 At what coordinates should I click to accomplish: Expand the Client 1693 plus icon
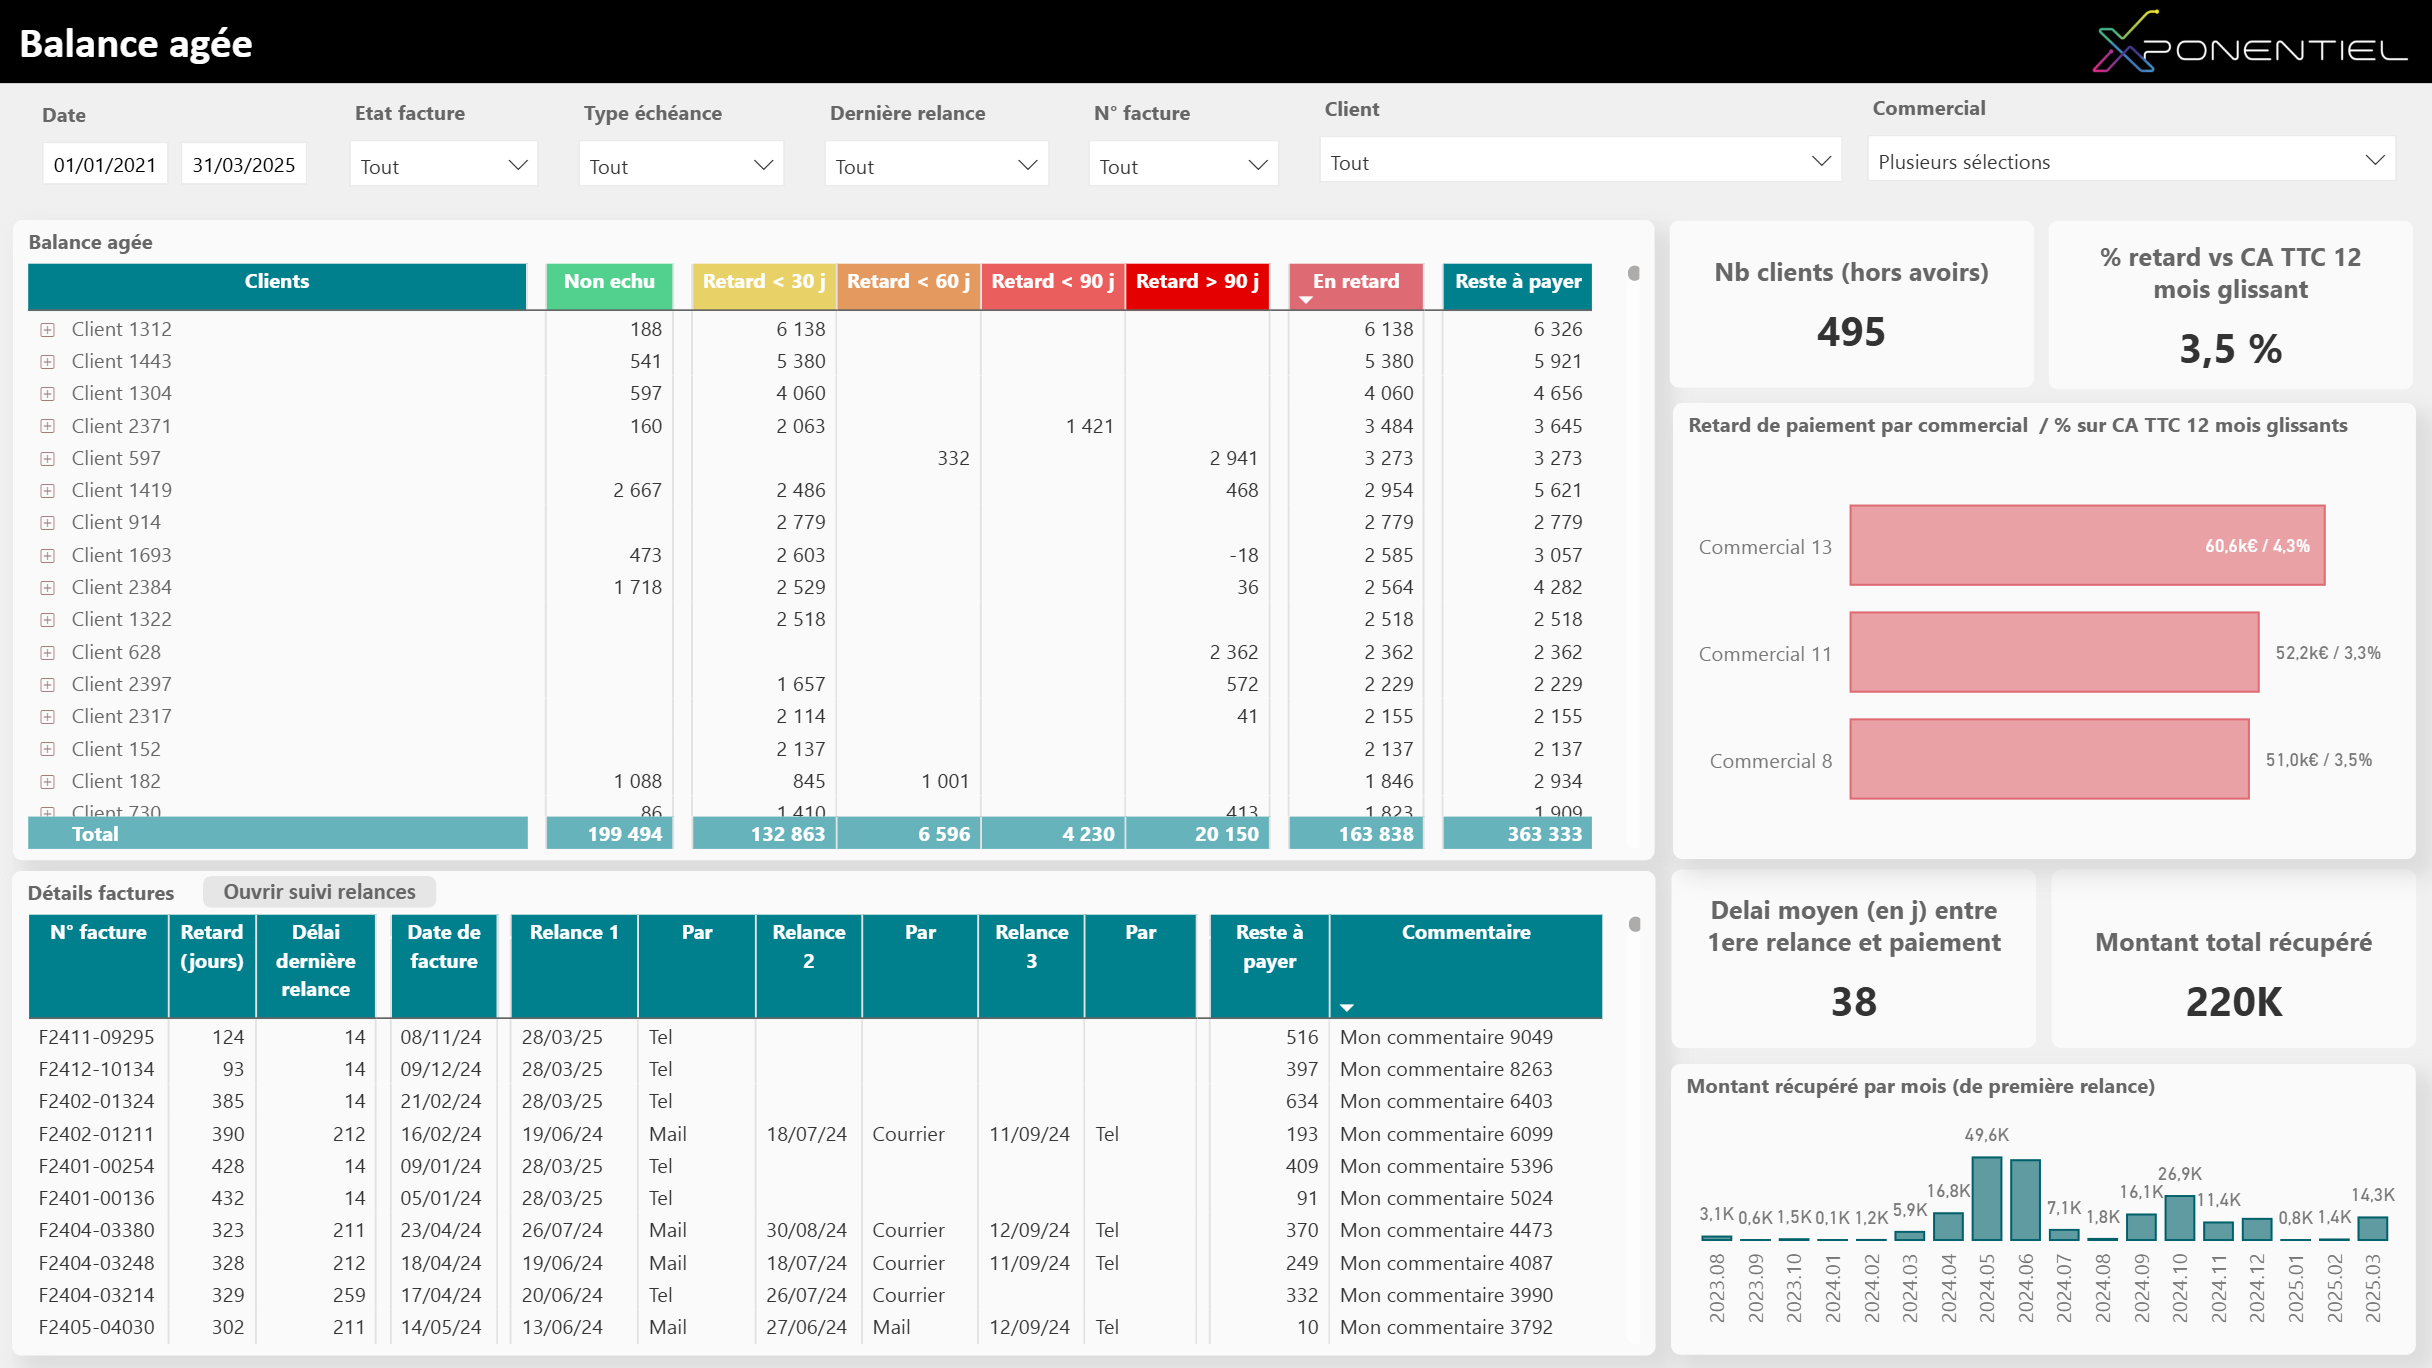coord(47,556)
